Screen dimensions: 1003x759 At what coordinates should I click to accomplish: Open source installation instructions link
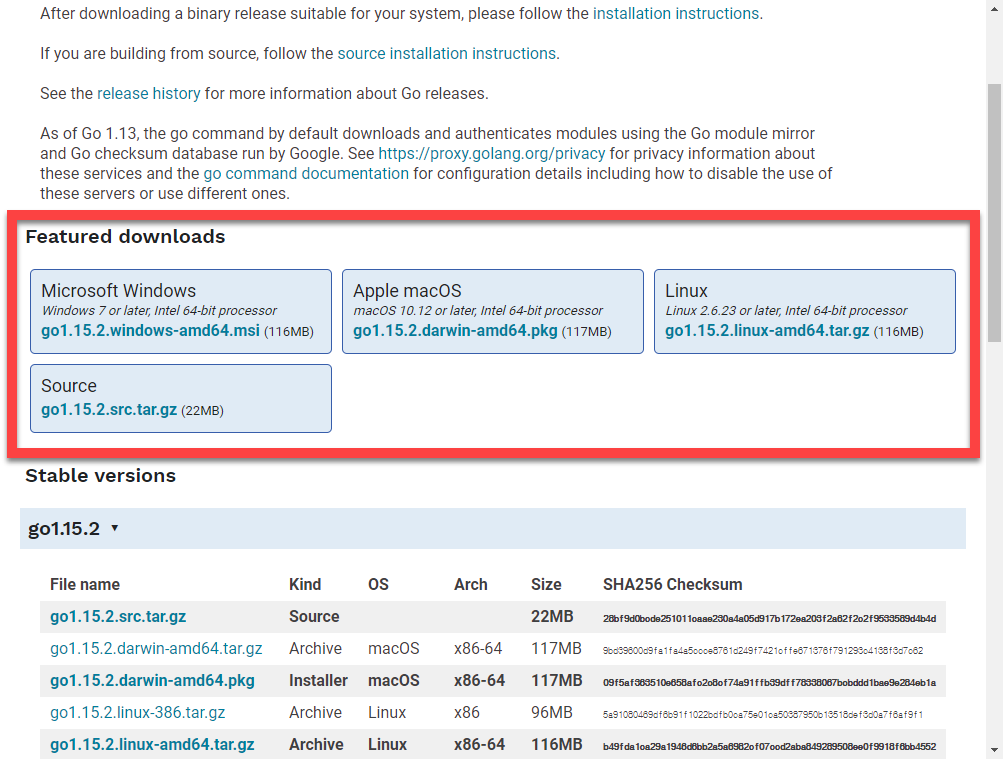click(x=446, y=54)
